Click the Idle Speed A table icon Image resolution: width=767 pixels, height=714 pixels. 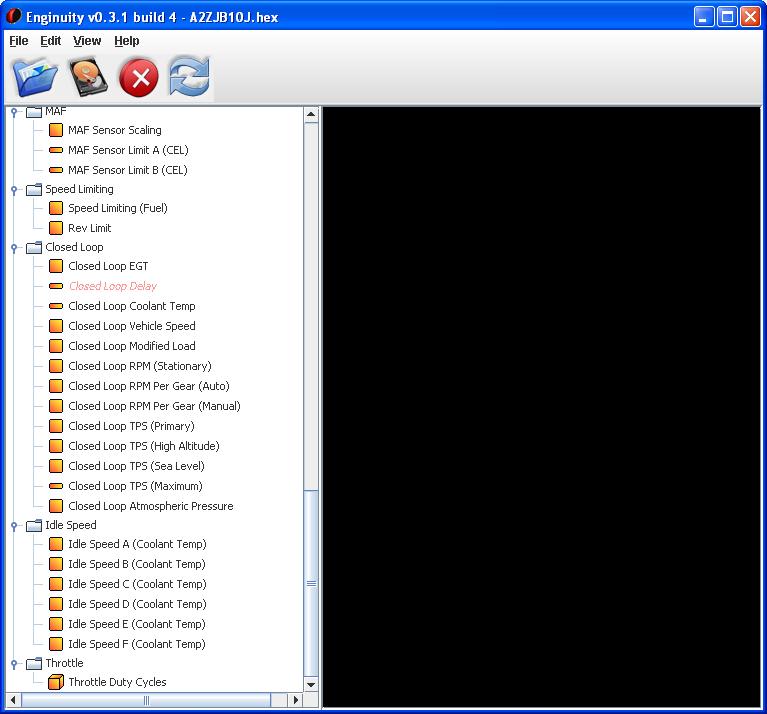coord(56,544)
